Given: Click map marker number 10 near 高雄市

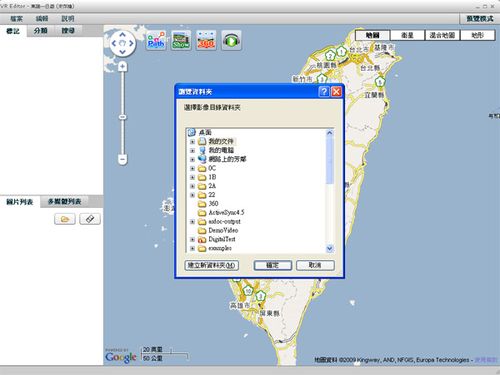Looking at the screenshot, I should click(x=248, y=291).
